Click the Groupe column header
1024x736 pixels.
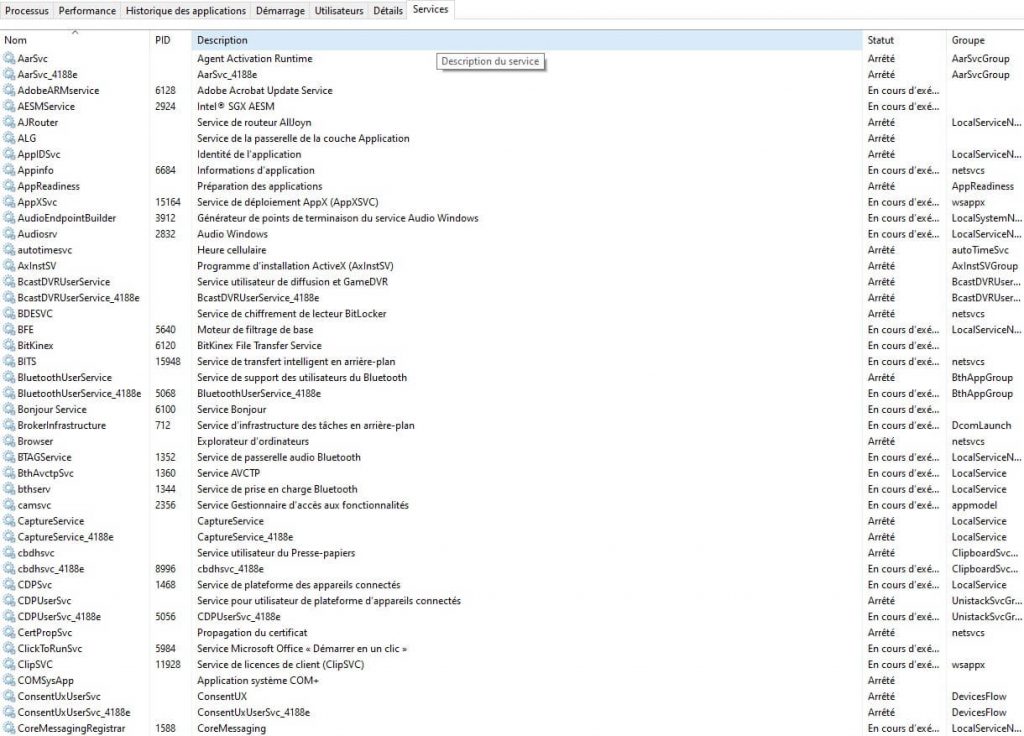[x=968, y=41]
